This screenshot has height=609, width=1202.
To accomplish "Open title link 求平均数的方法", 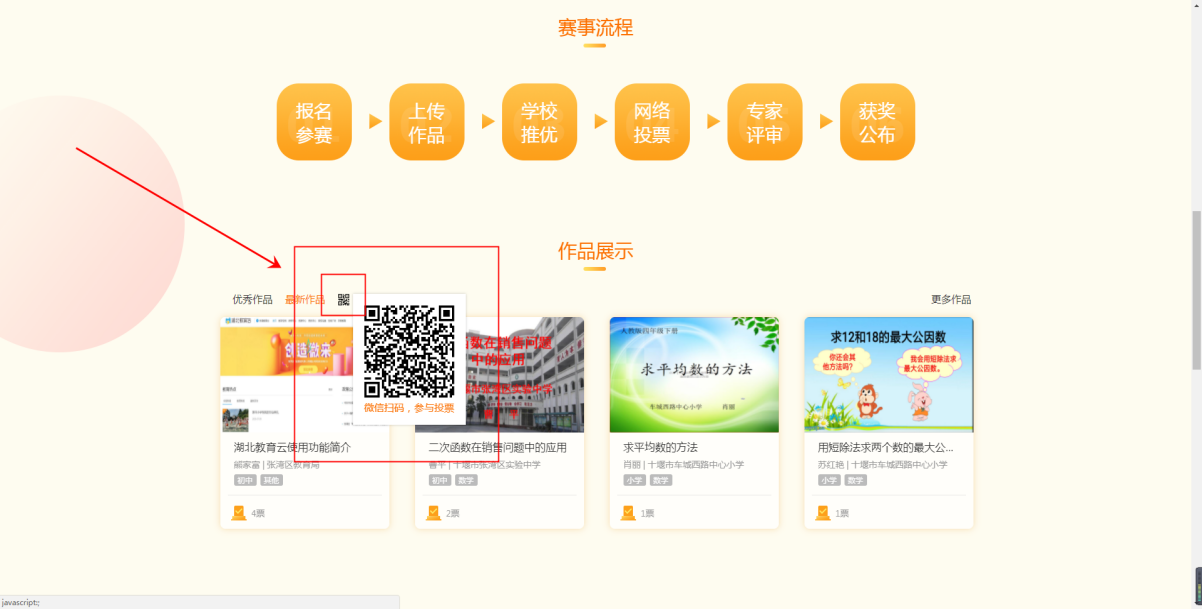I will [660, 447].
